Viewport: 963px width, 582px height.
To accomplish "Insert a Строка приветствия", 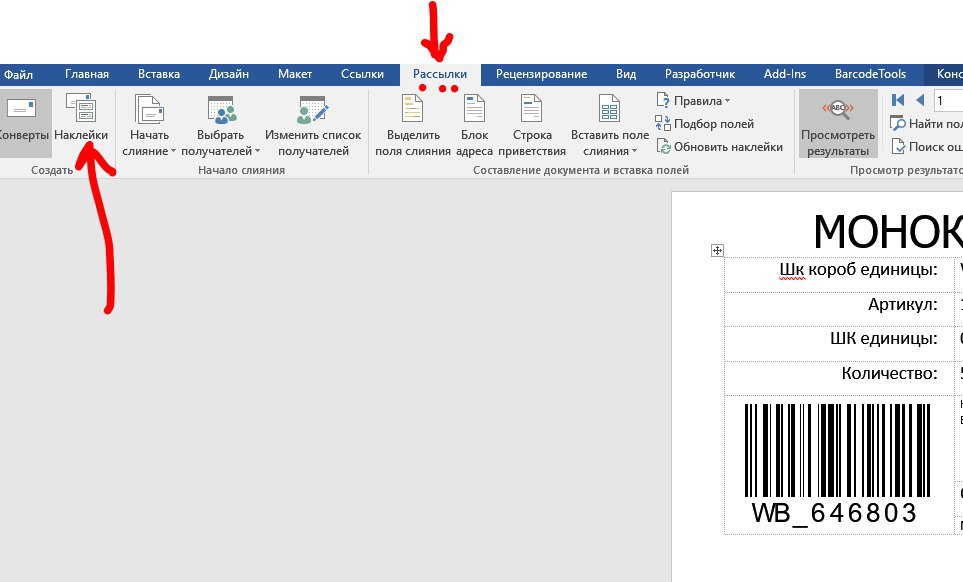I will click(x=532, y=126).
